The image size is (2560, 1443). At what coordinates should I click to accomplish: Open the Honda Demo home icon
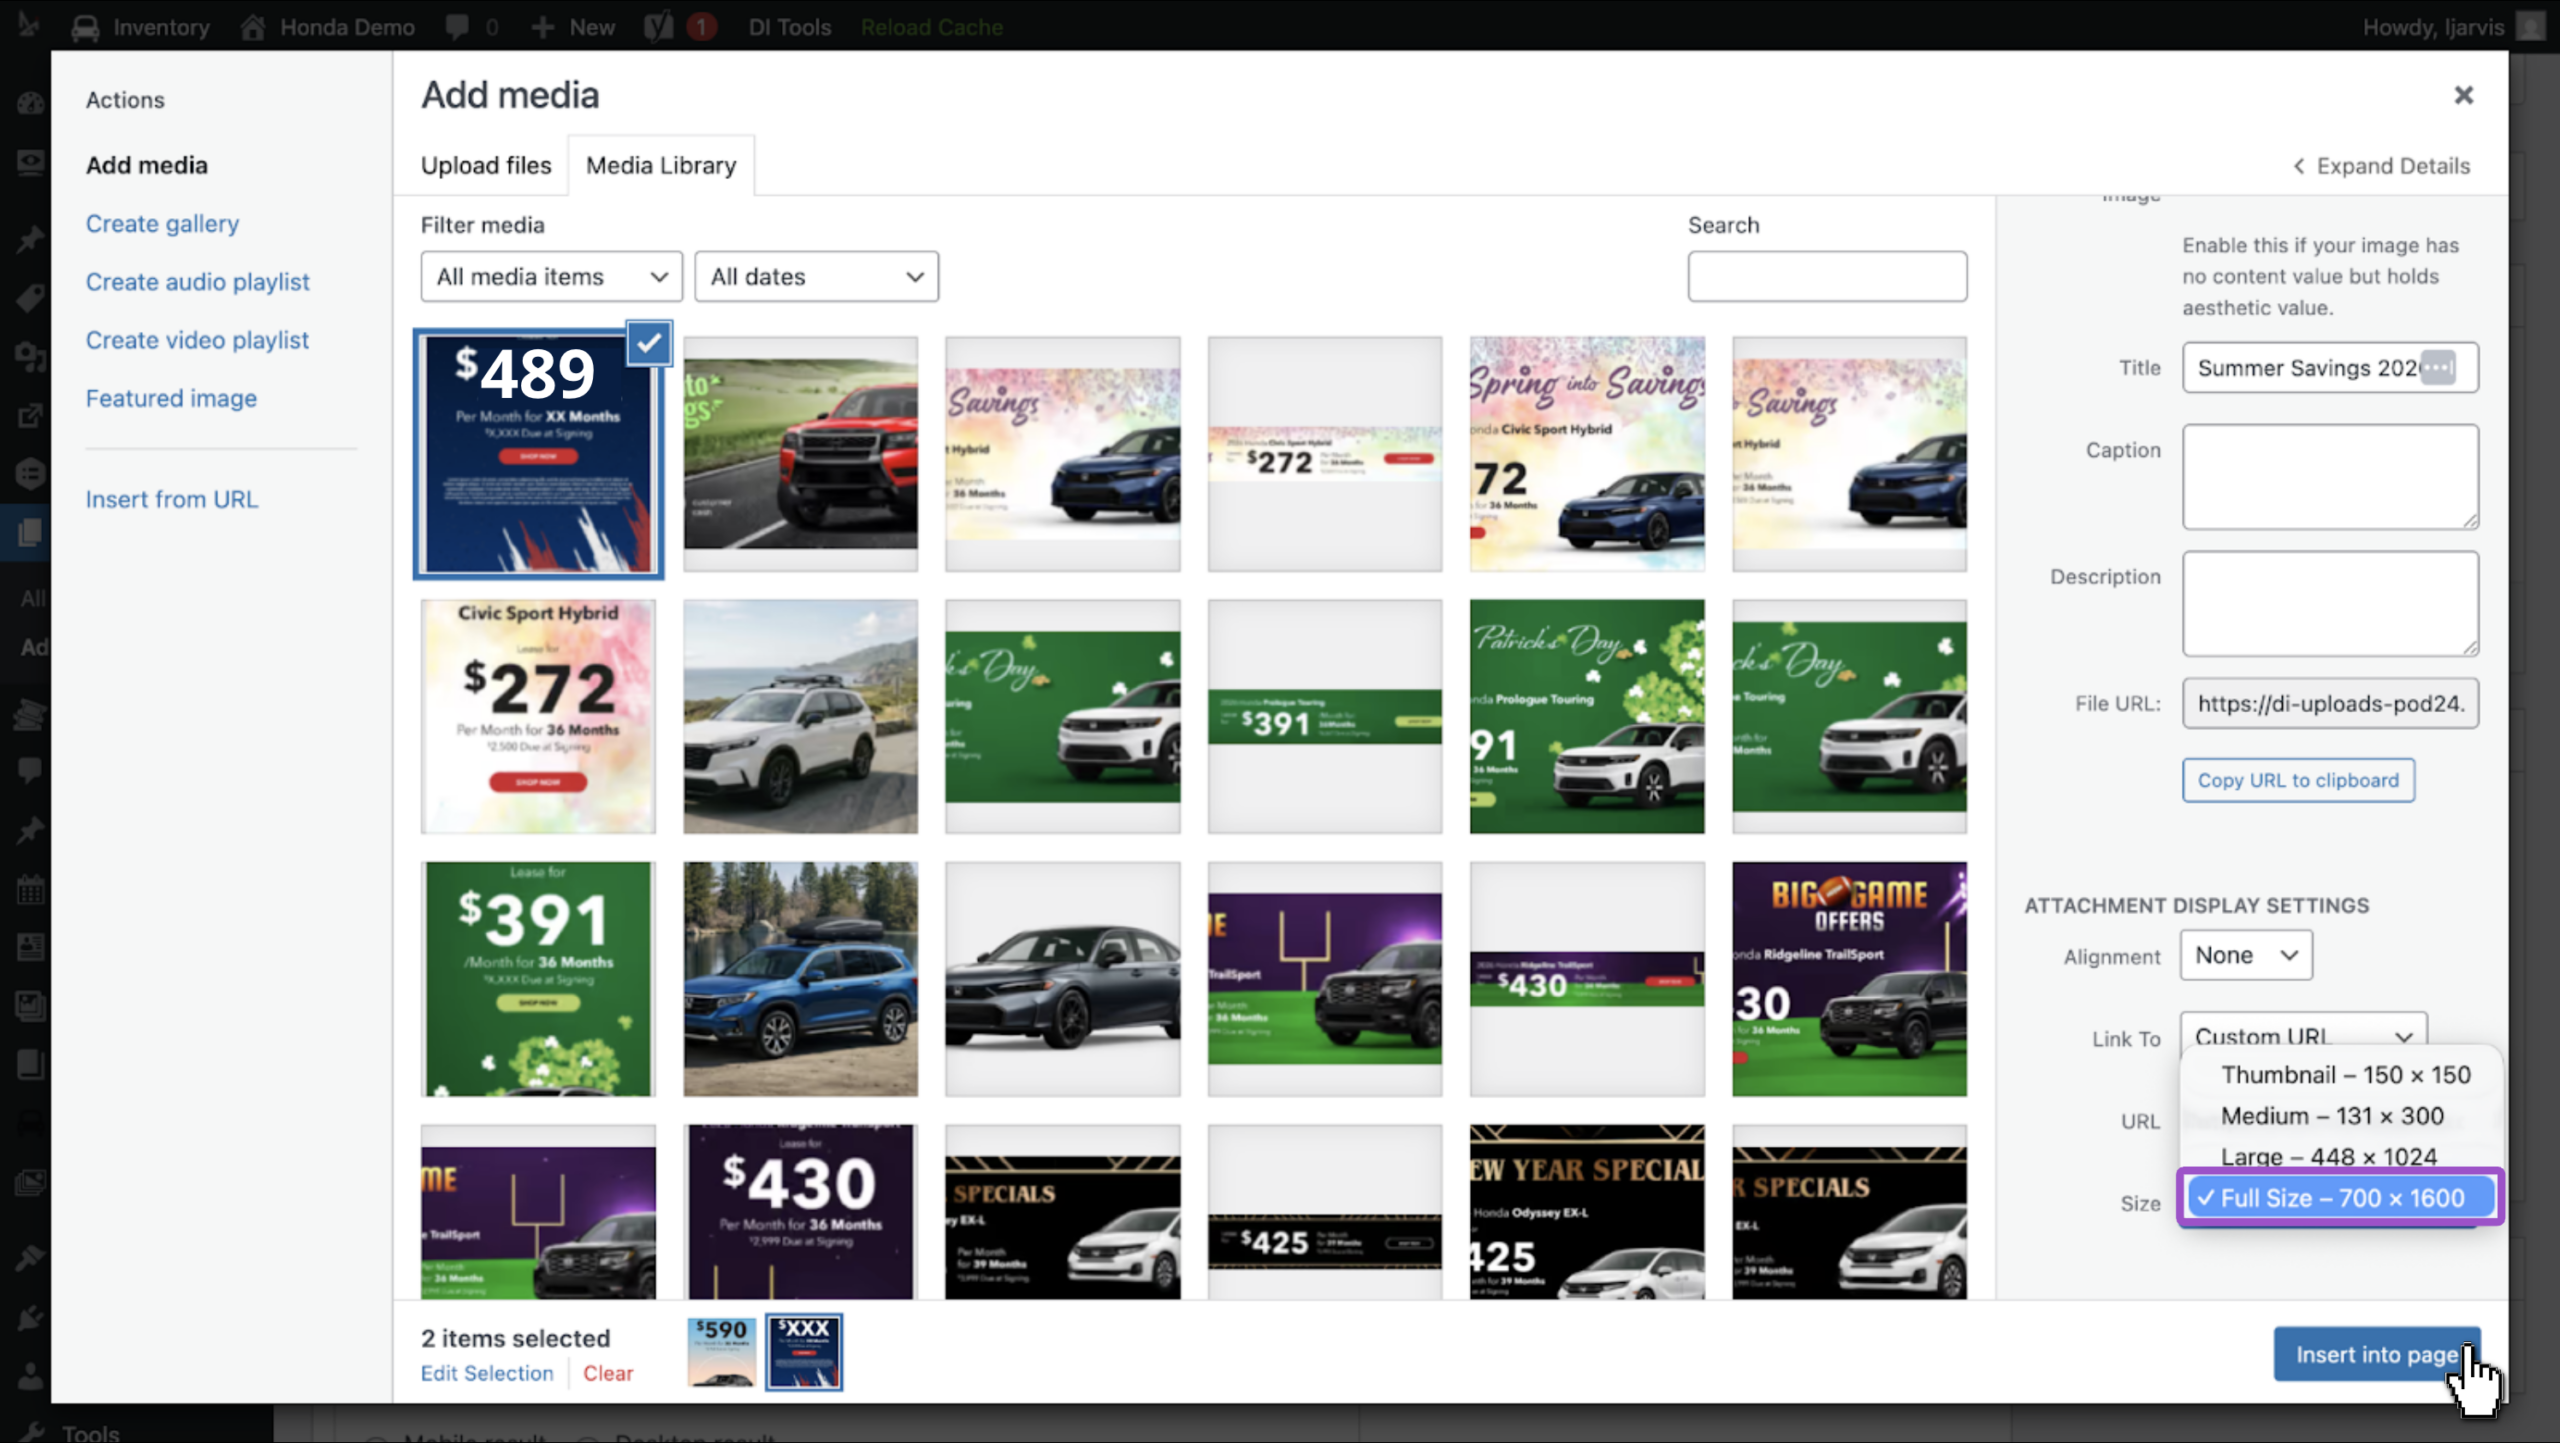click(x=253, y=27)
